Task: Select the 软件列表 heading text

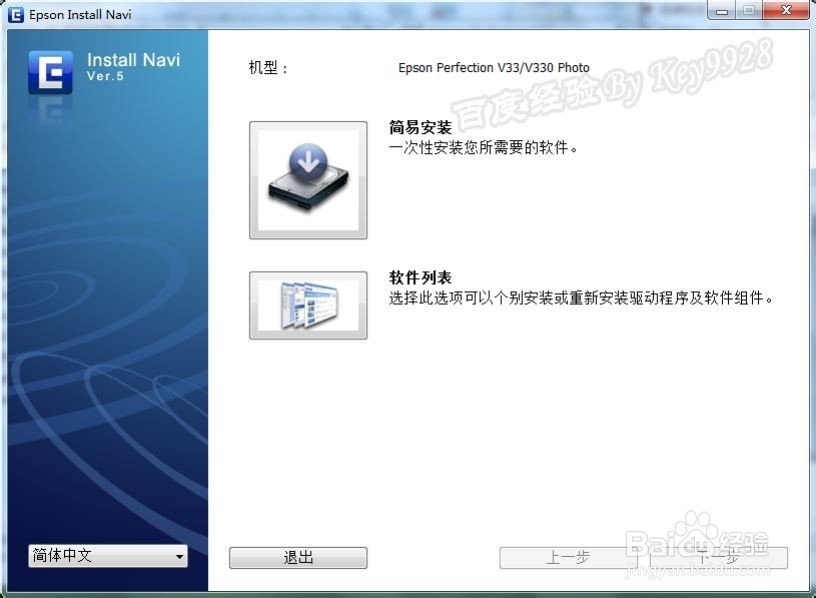Action: coord(420,277)
